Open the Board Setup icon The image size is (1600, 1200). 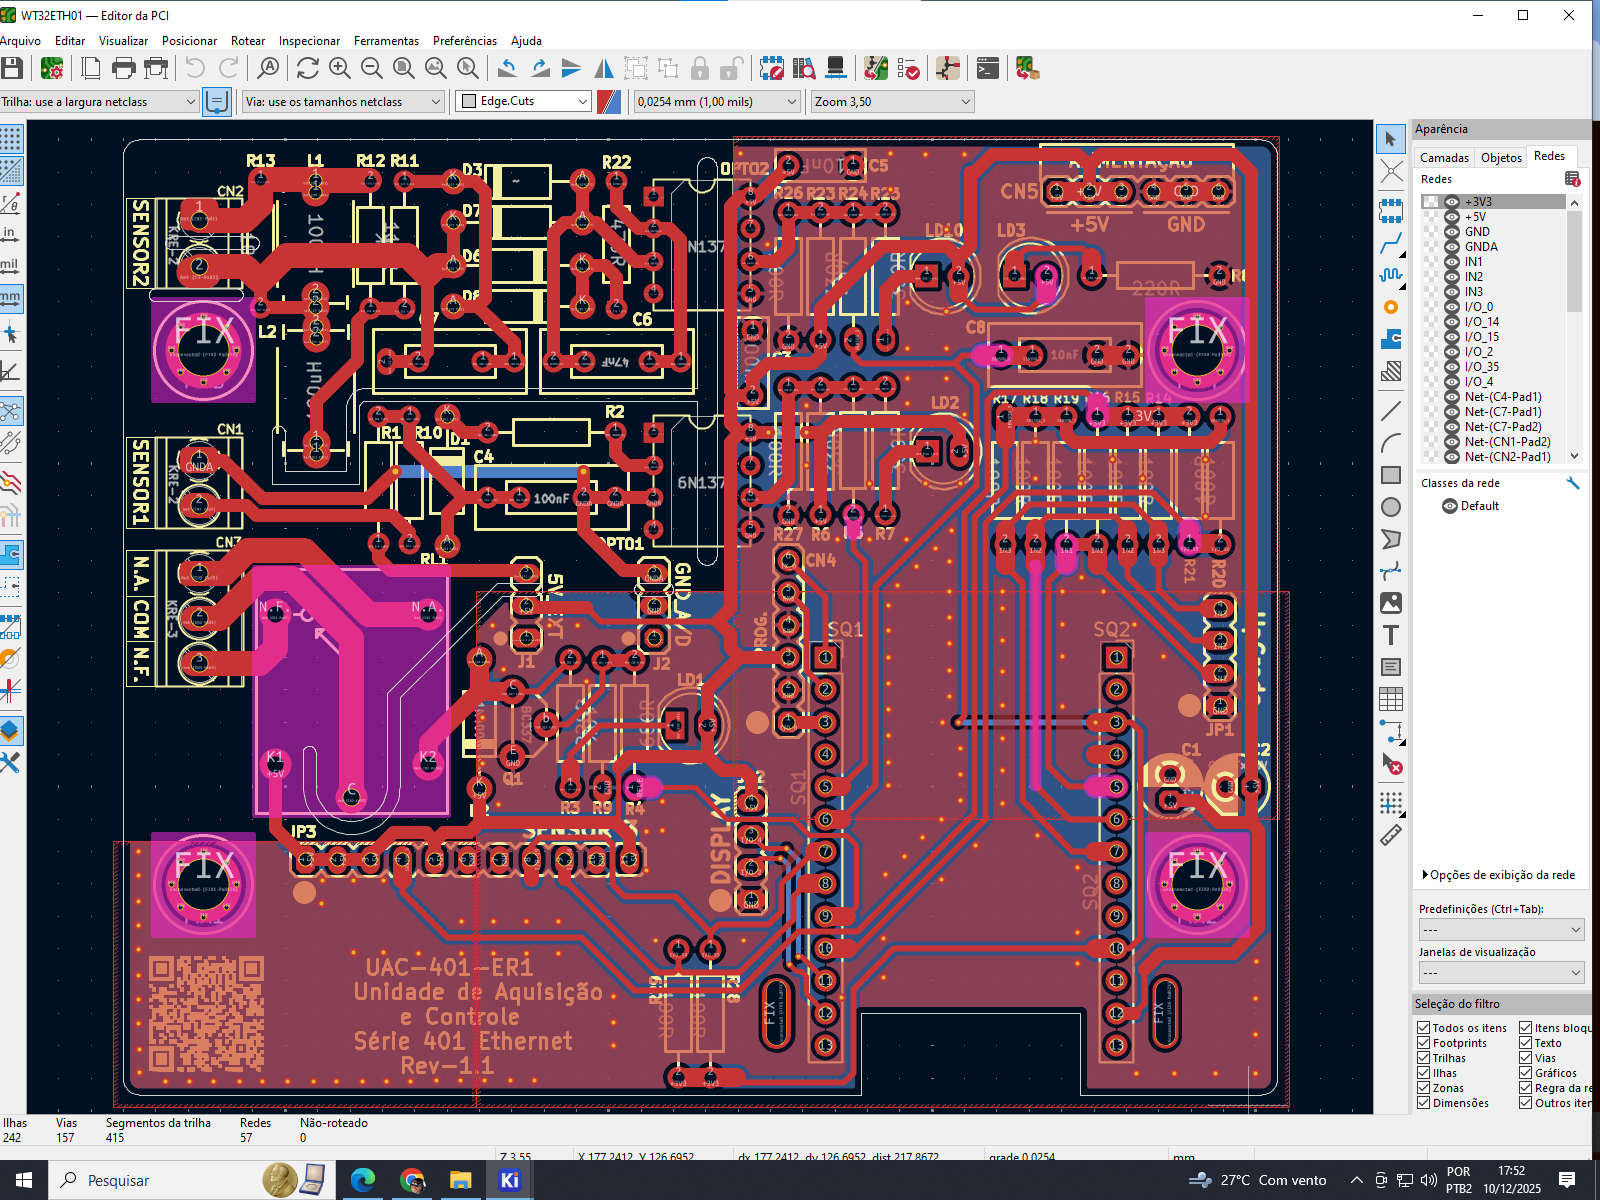(52, 68)
